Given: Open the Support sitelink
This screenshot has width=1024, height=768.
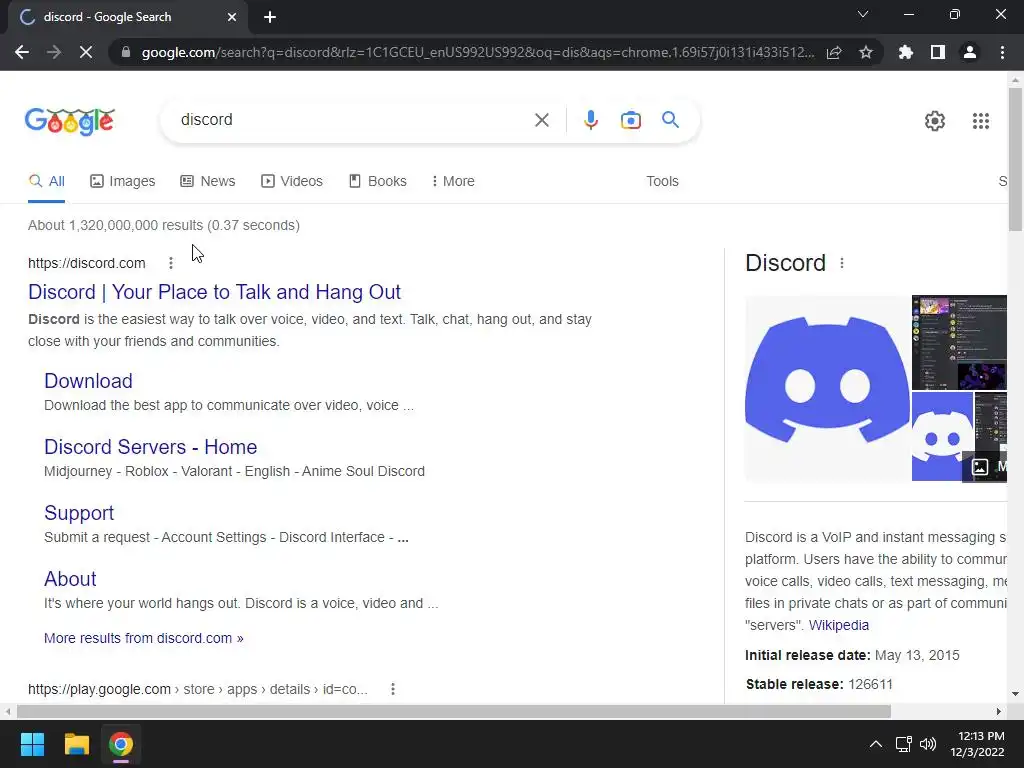Looking at the screenshot, I should tap(79, 513).
